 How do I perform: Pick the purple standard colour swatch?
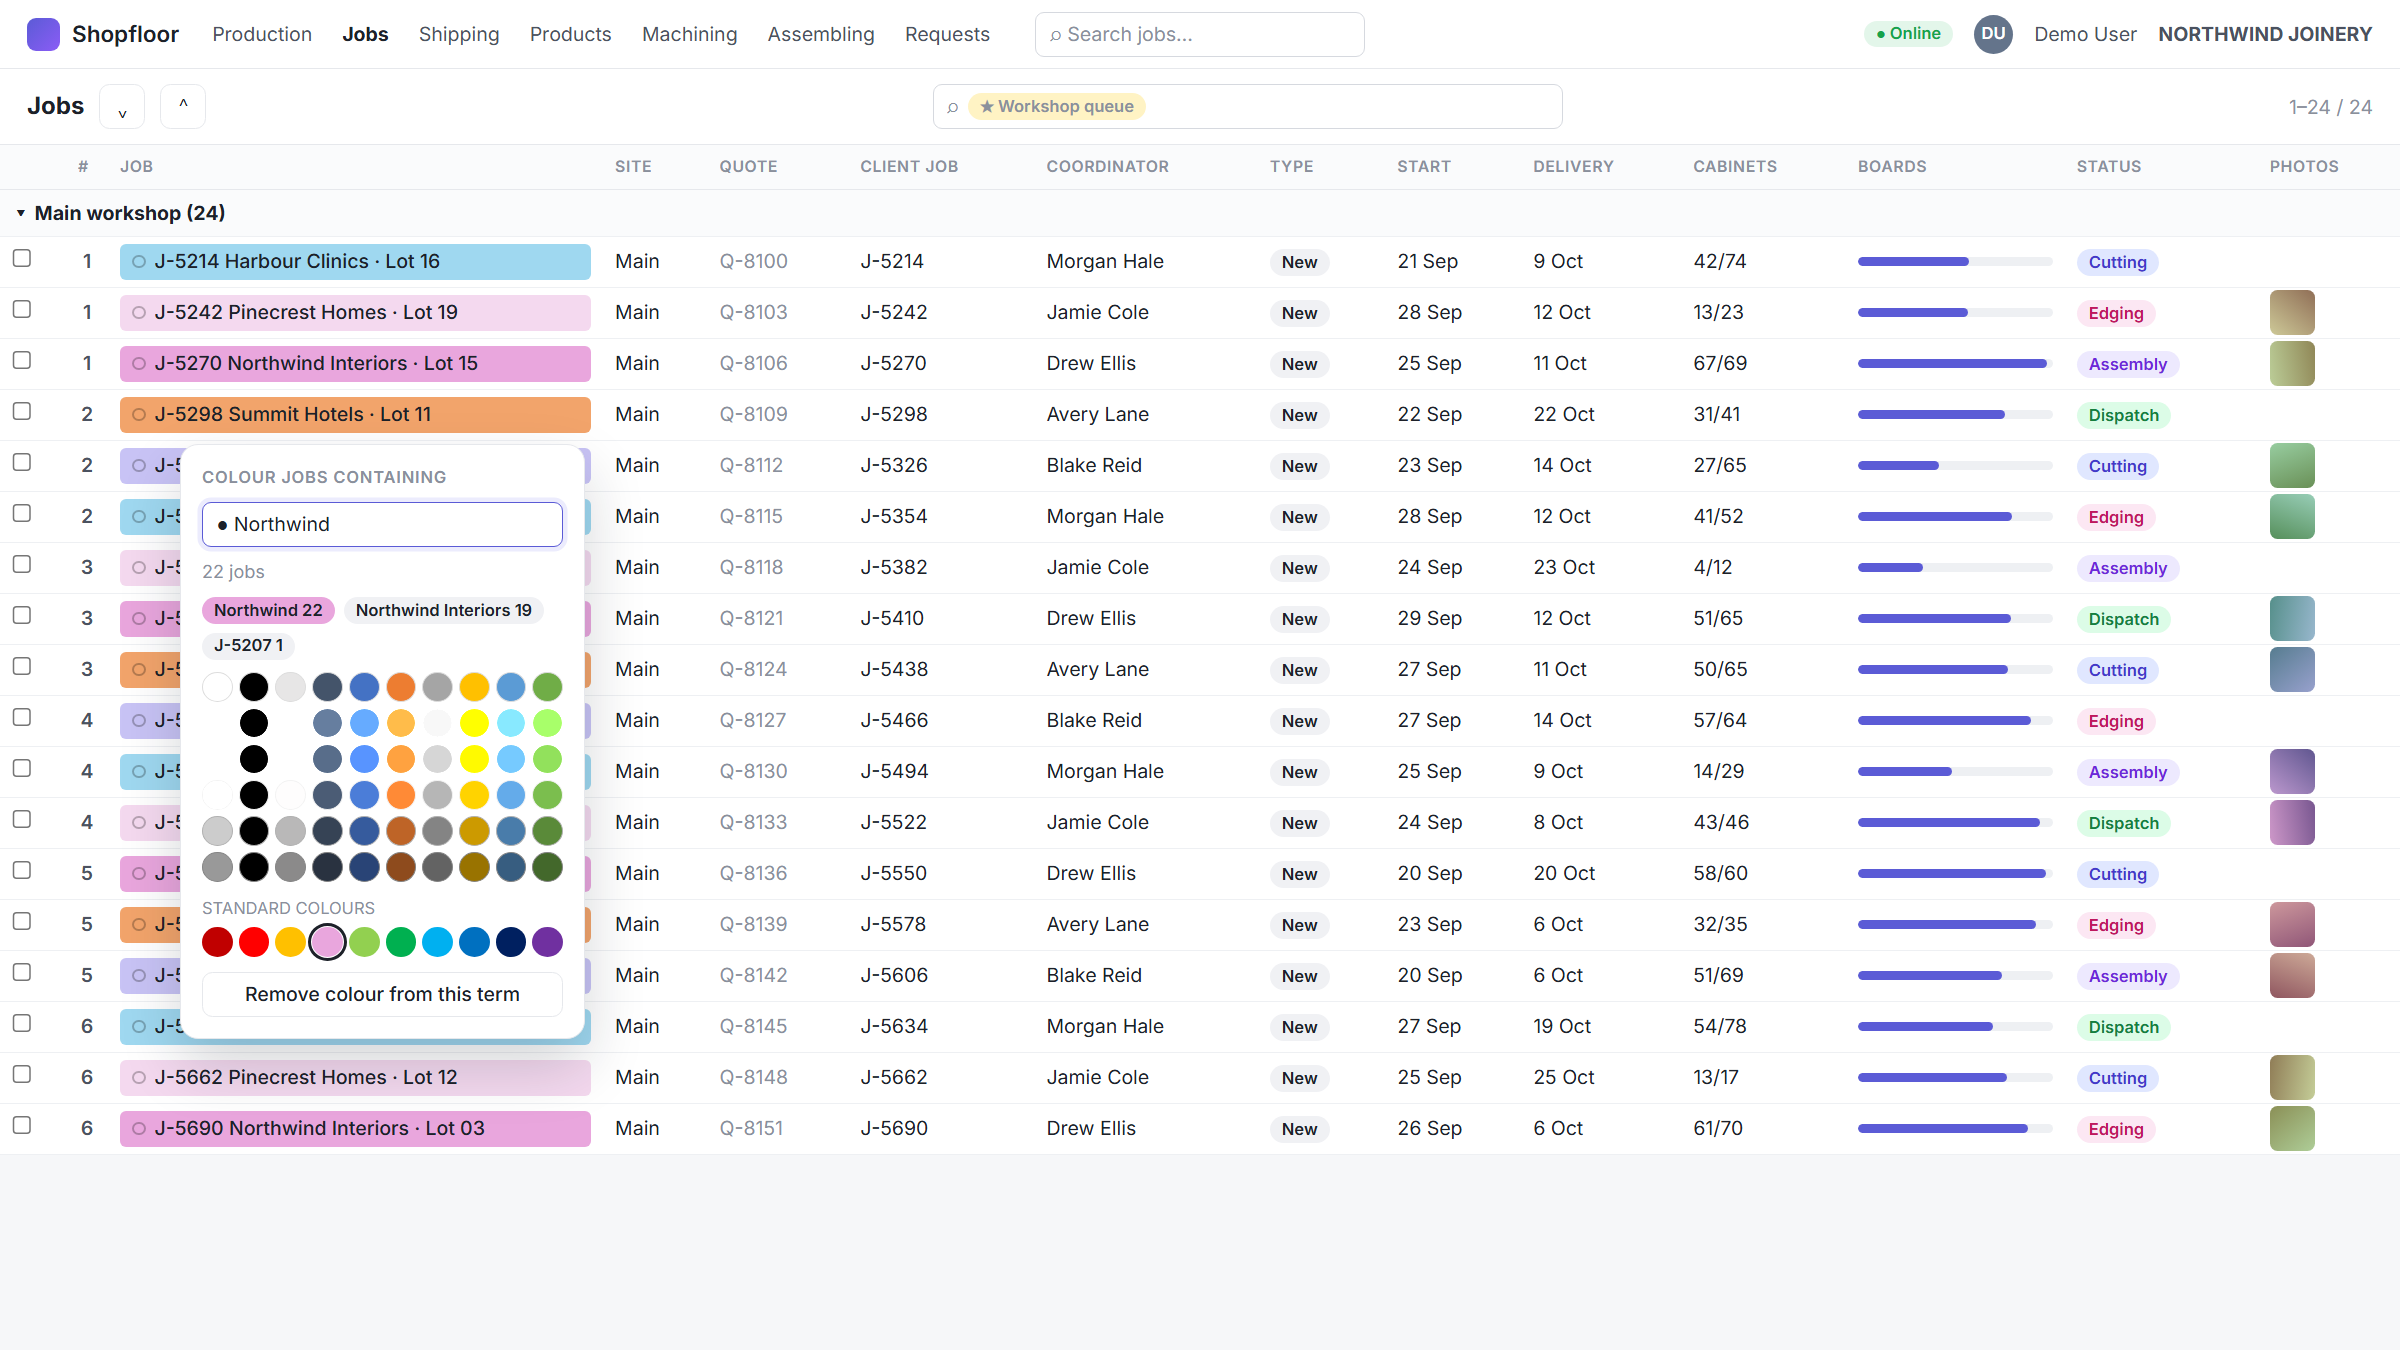(547, 942)
